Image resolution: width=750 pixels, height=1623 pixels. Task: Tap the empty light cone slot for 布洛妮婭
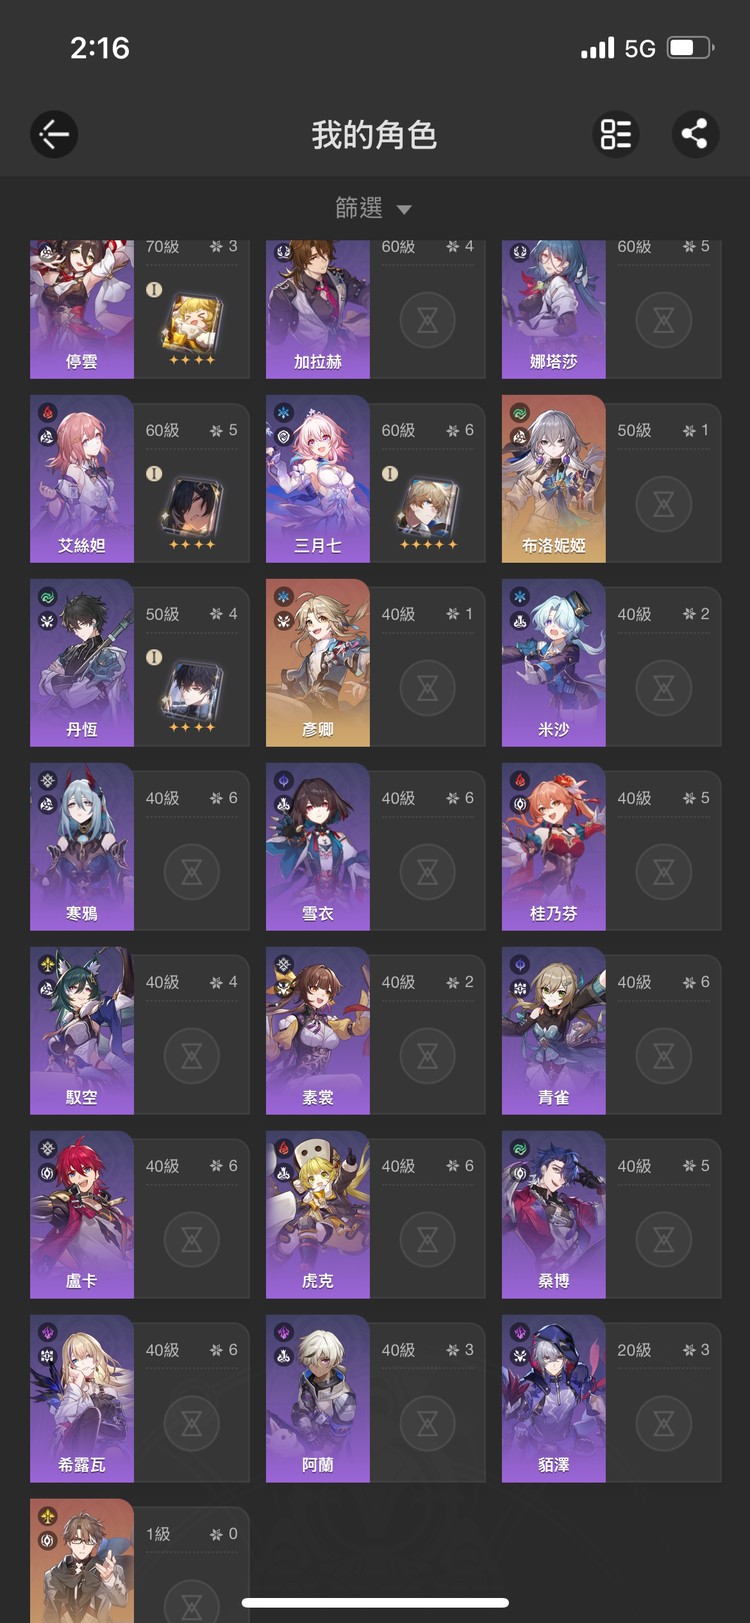[664, 504]
